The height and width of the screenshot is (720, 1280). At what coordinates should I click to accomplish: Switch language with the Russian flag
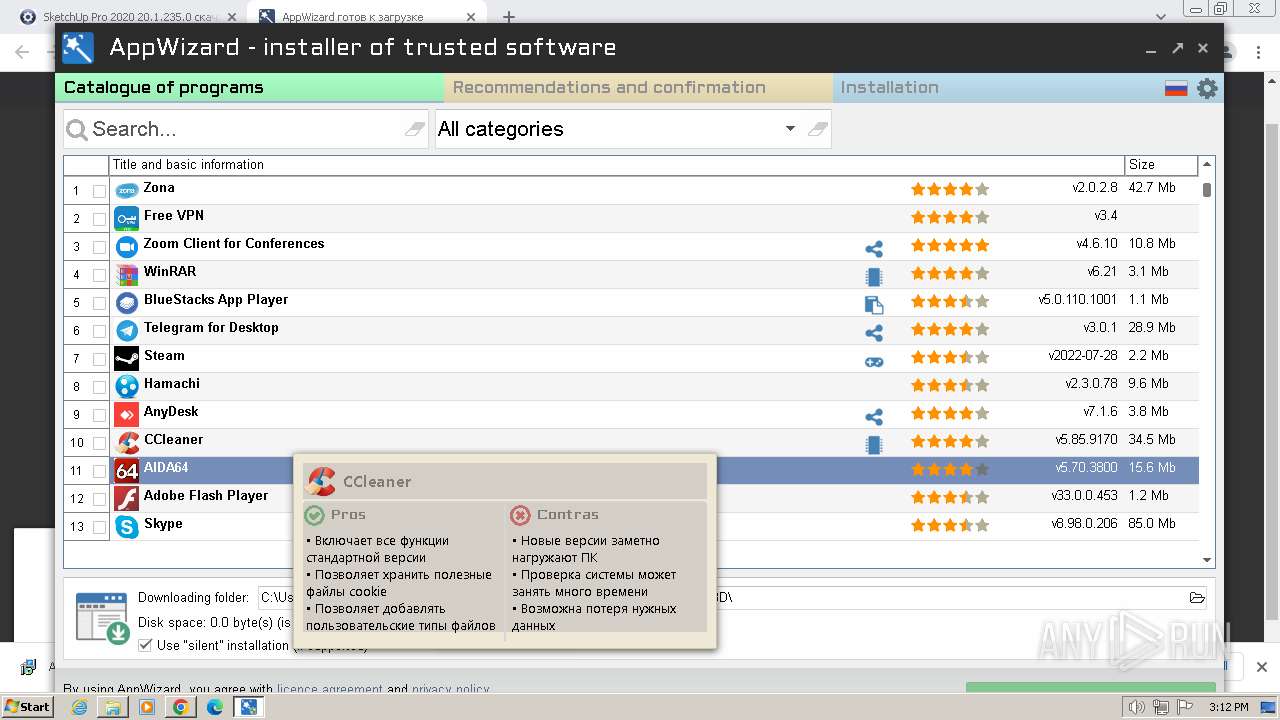click(1176, 88)
